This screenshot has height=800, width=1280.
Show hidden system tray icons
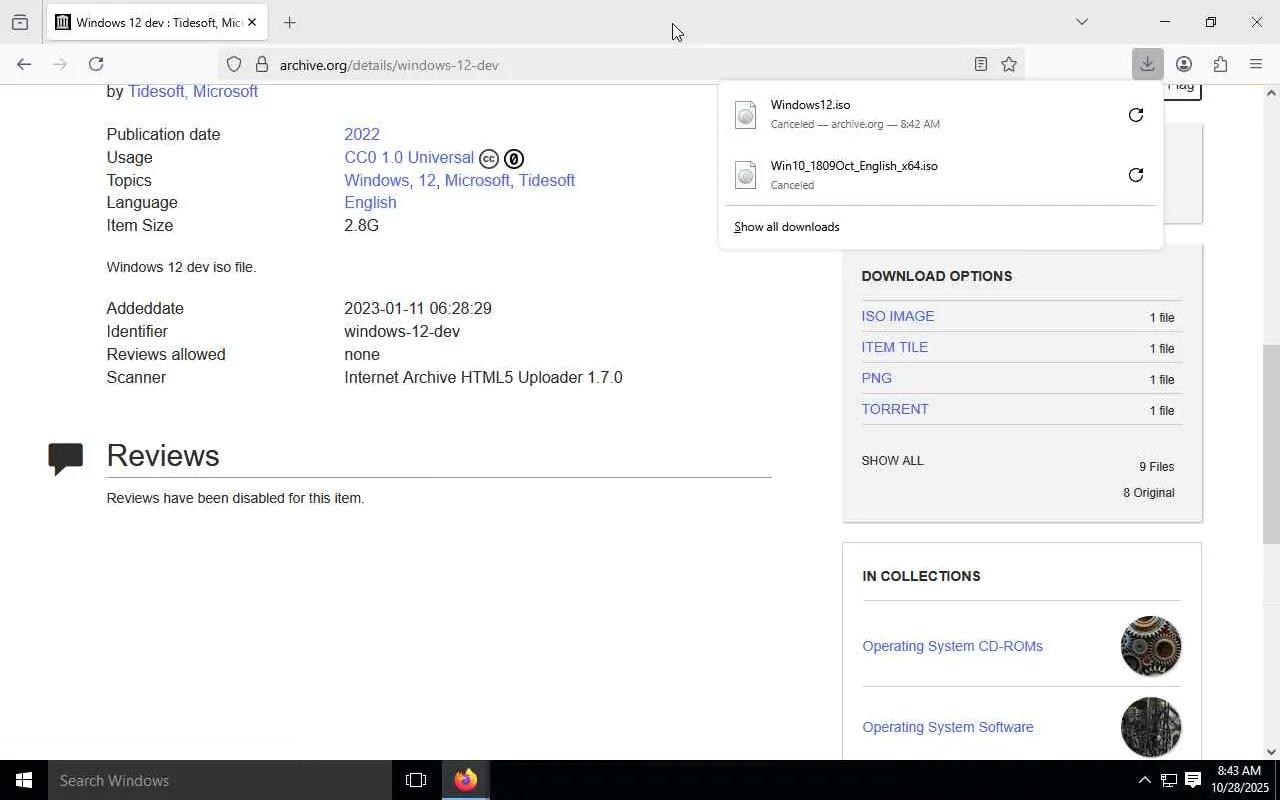[x=1144, y=780]
